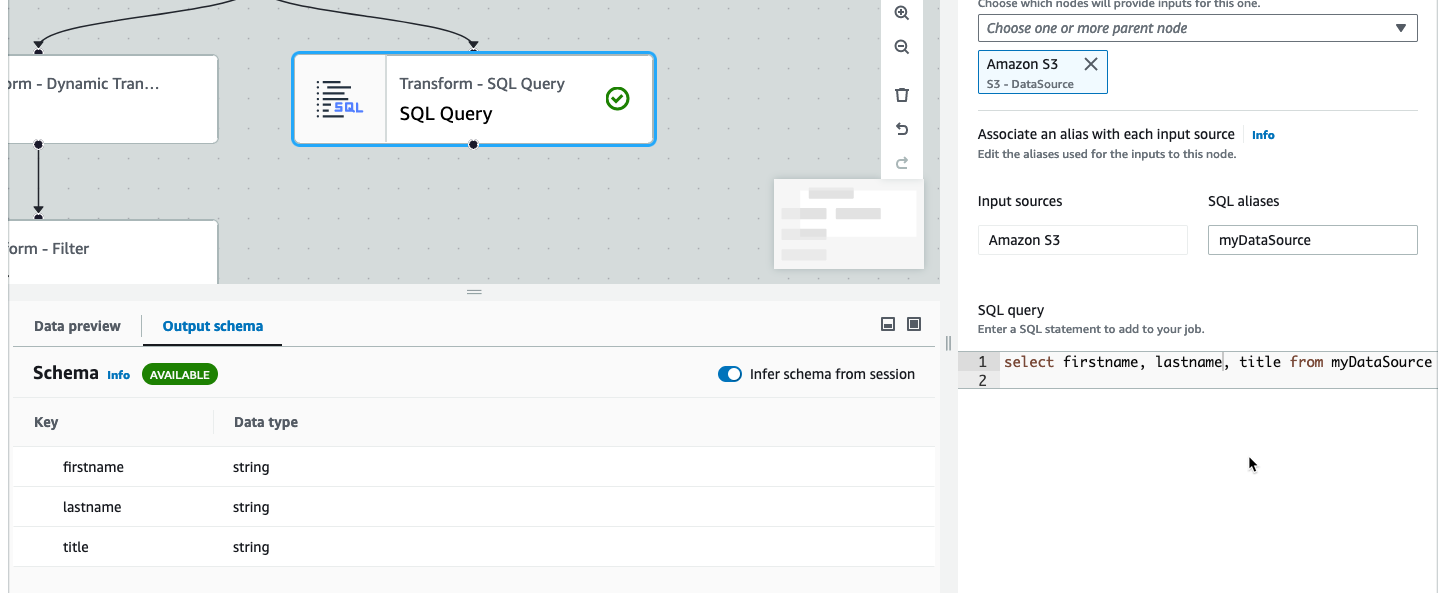This screenshot has width=1441, height=593.
Task: Click the canvas minimap preview
Action: tap(848, 222)
